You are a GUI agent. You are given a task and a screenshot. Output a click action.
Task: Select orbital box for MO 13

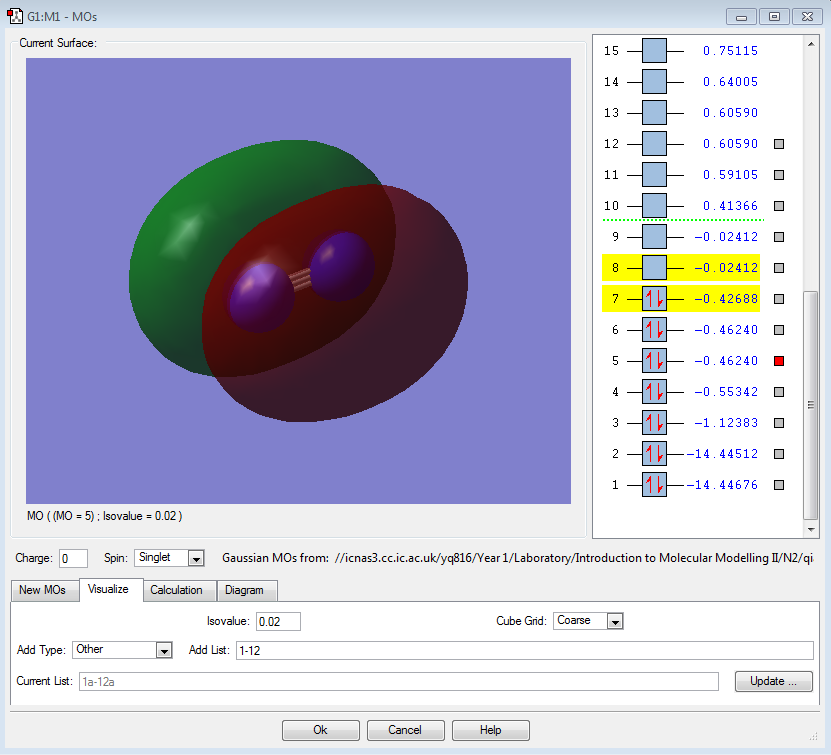coord(654,113)
